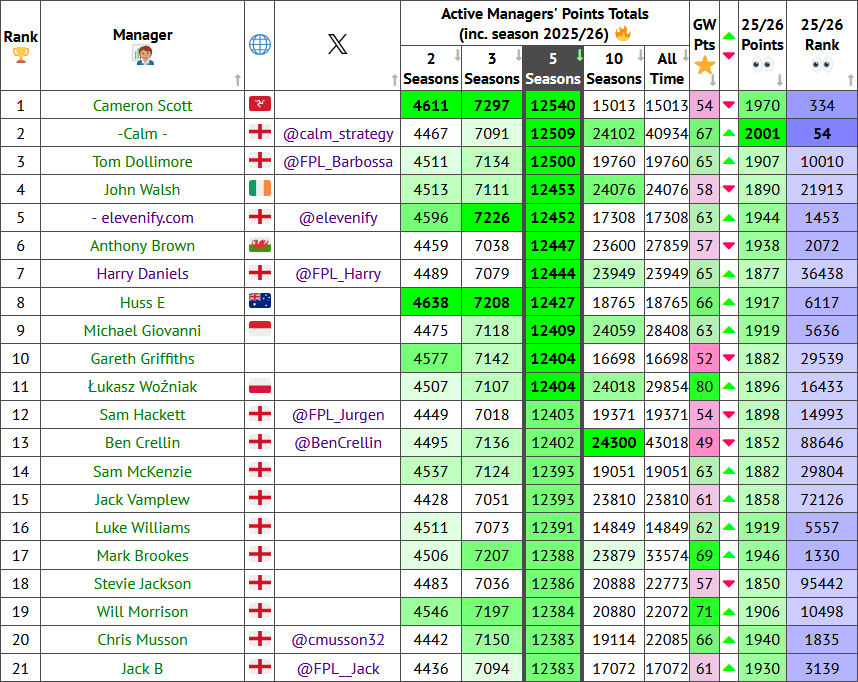This screenshot has width=858, height=682.
Task: Click the Ireland flag in John Walsh's row
Action: (x=260, y=188)
